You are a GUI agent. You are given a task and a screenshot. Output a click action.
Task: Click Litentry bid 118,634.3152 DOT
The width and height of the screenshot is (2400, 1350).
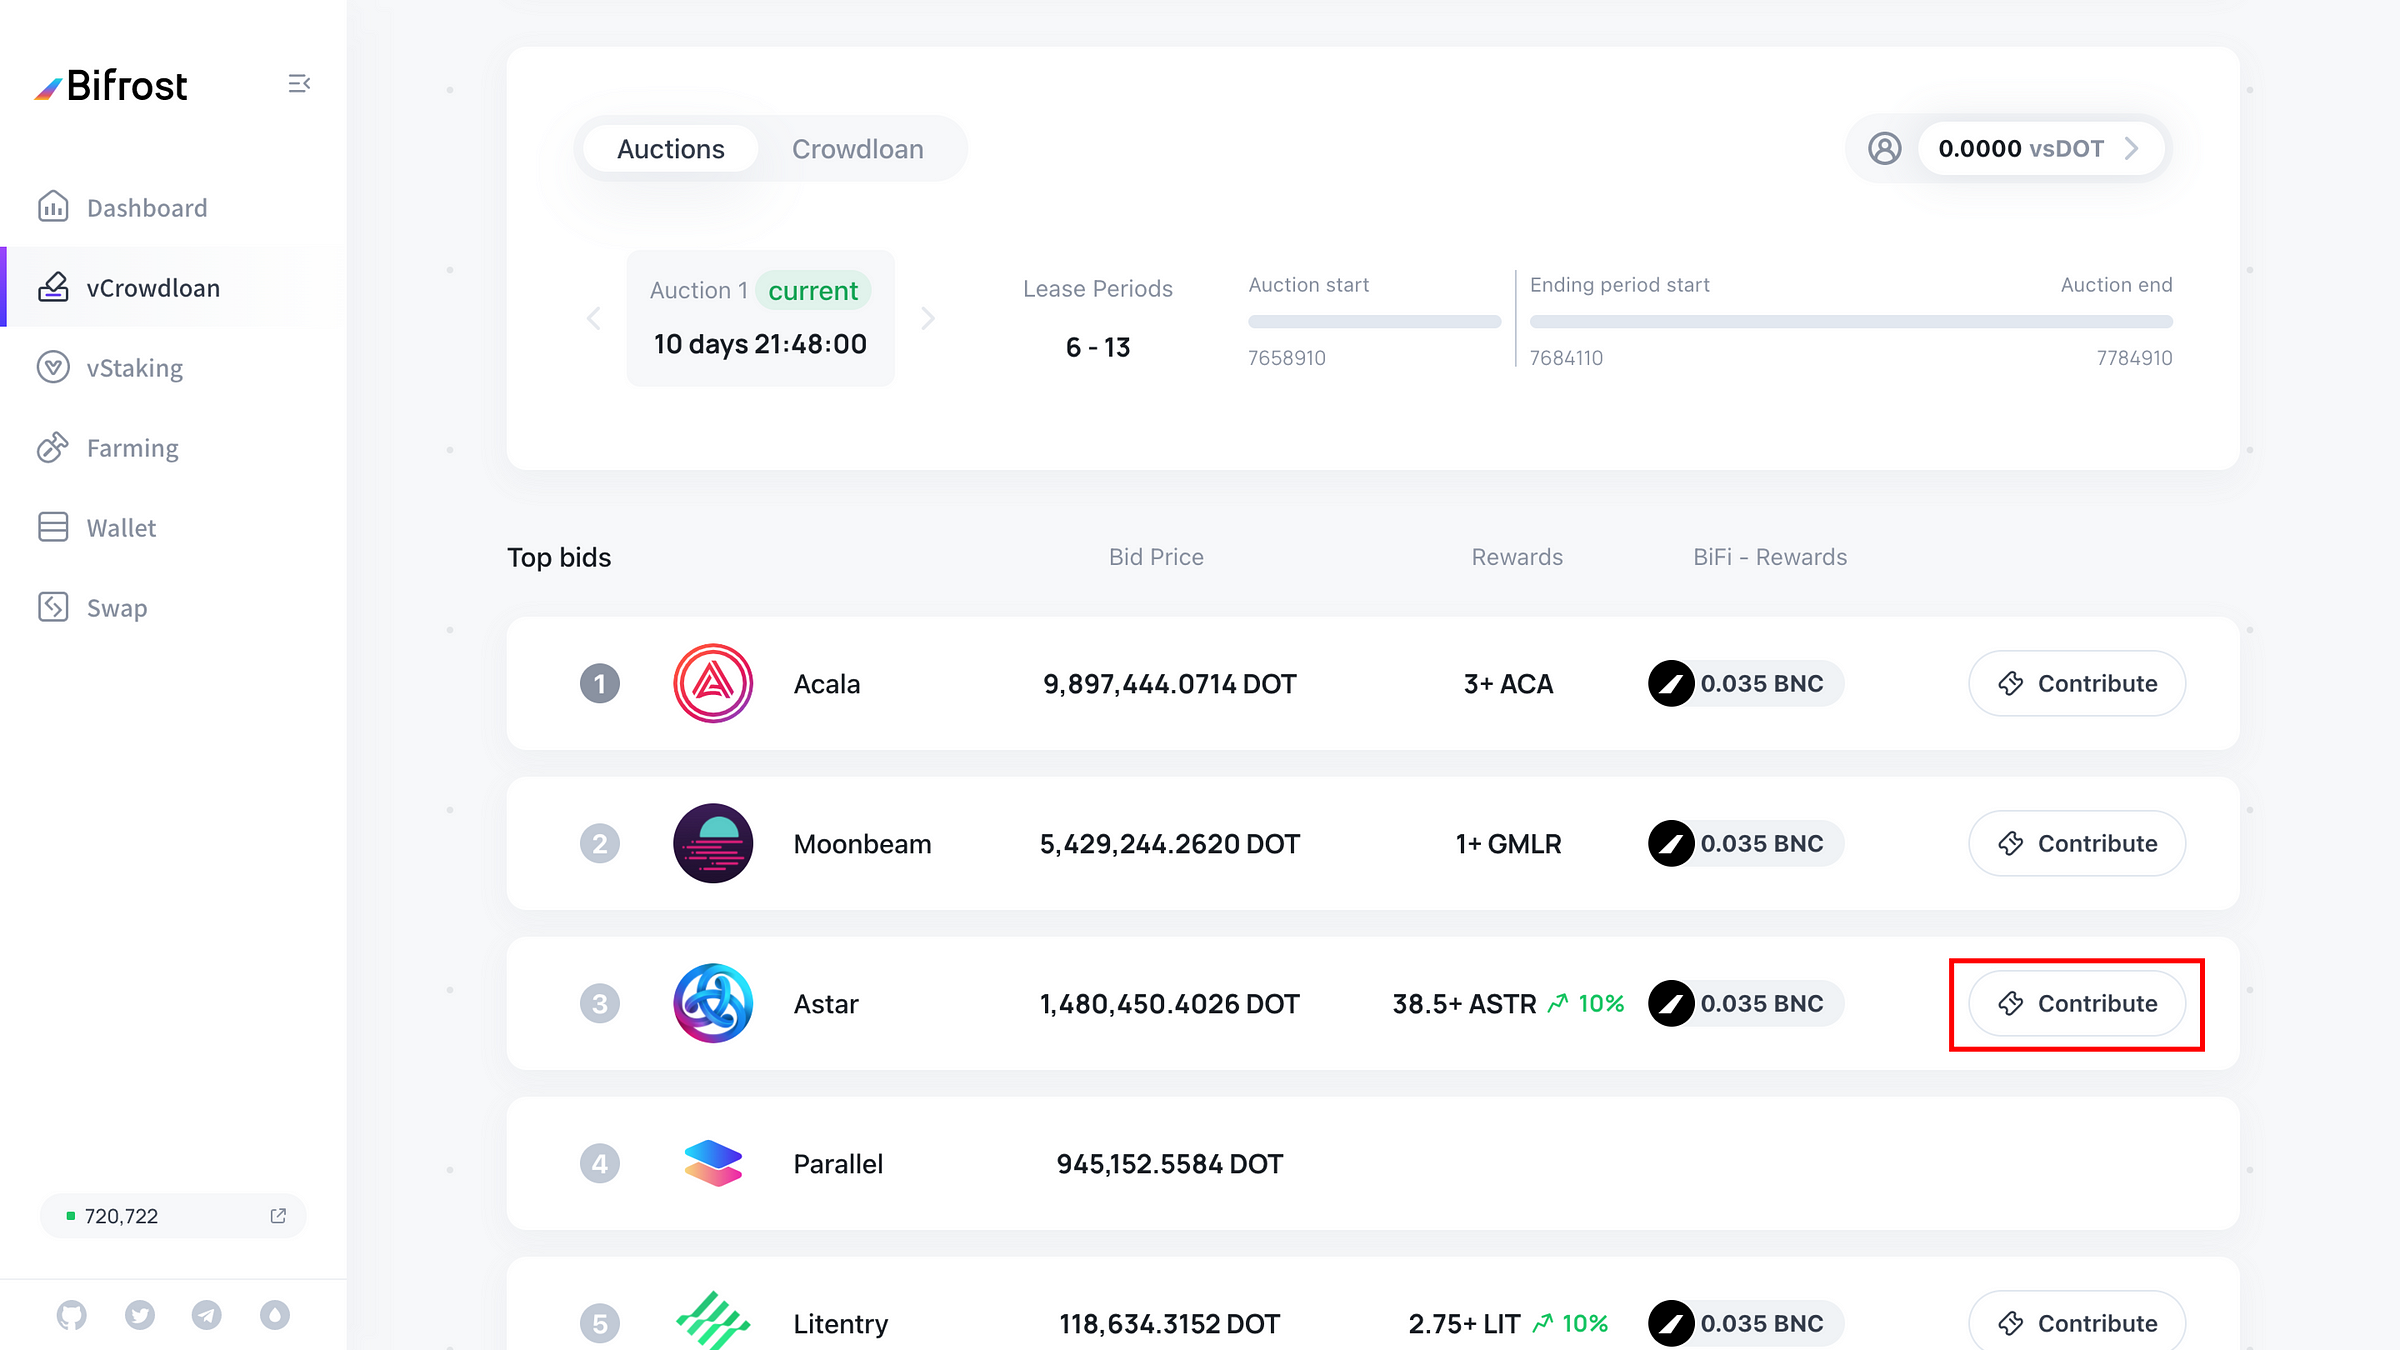click(x=1169, y=1323)
